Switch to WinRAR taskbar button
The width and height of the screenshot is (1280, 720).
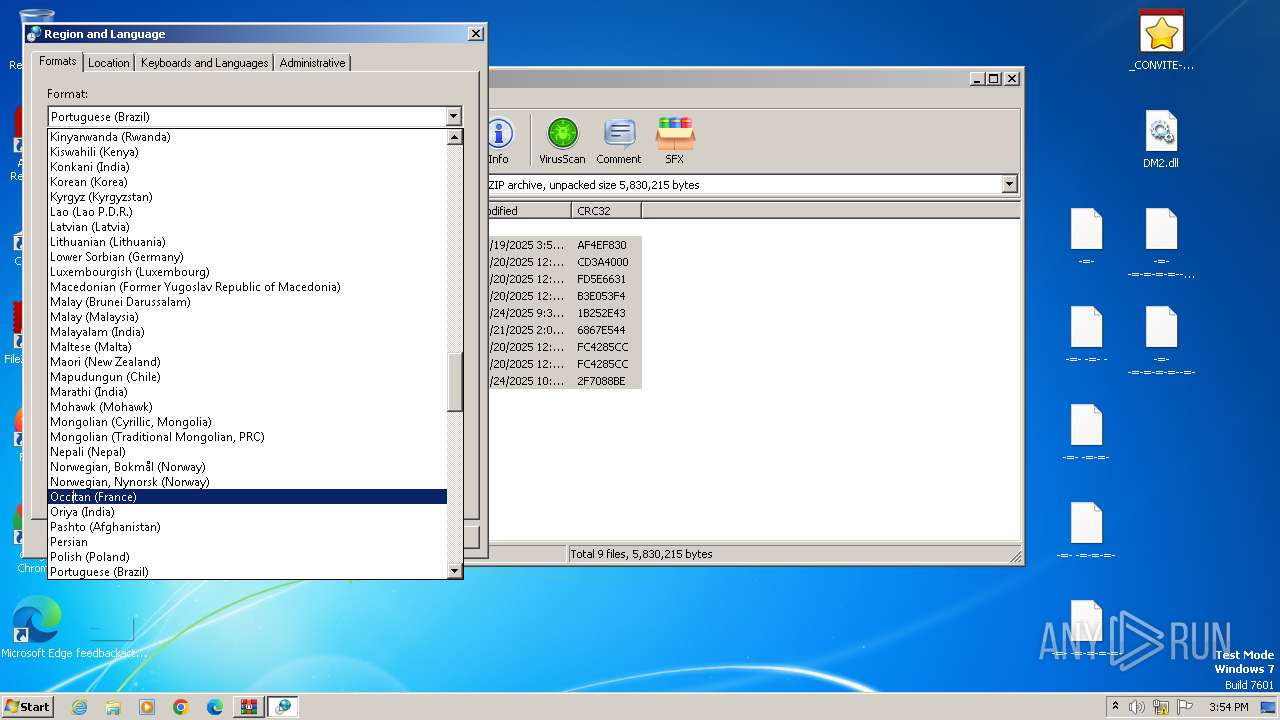(x=249, y=707)
